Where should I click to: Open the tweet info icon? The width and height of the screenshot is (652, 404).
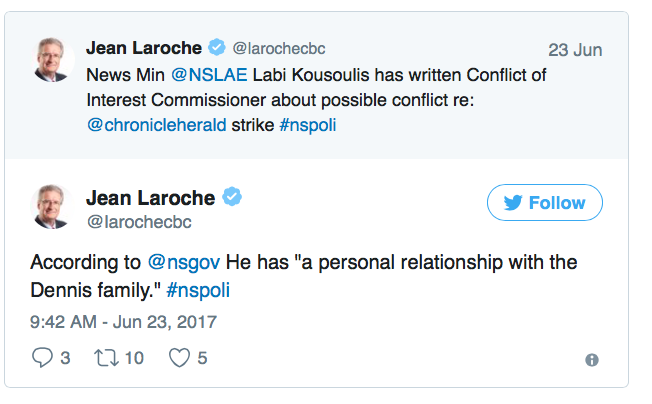point(592,360)
